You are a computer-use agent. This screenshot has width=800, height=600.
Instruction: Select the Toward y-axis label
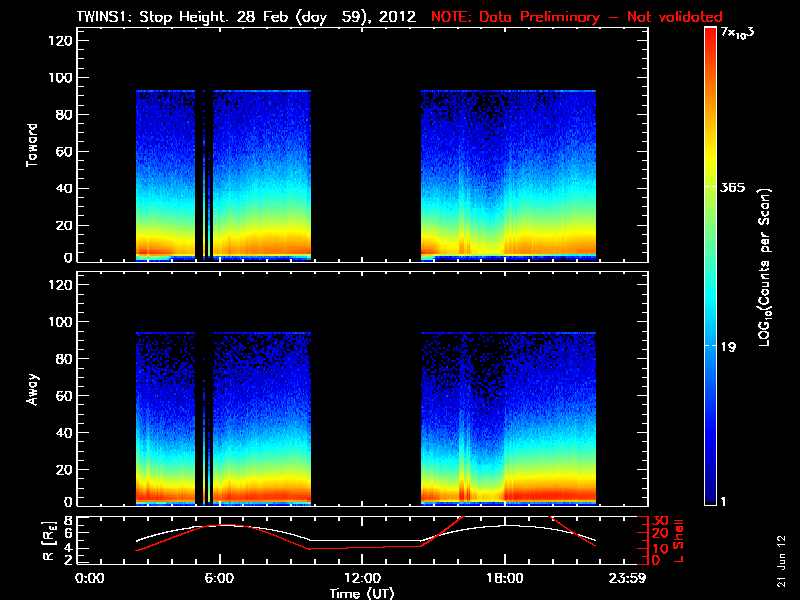(x=32, y=147)
